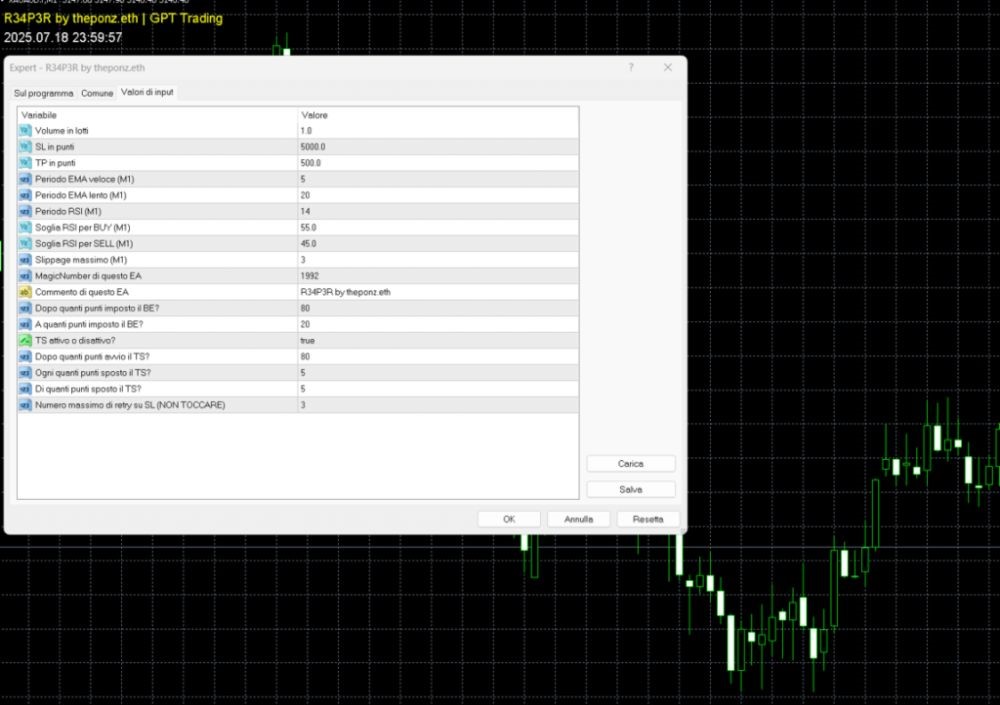Click the Salva button
1000x705 pixels.
click(x=631, y=490)
